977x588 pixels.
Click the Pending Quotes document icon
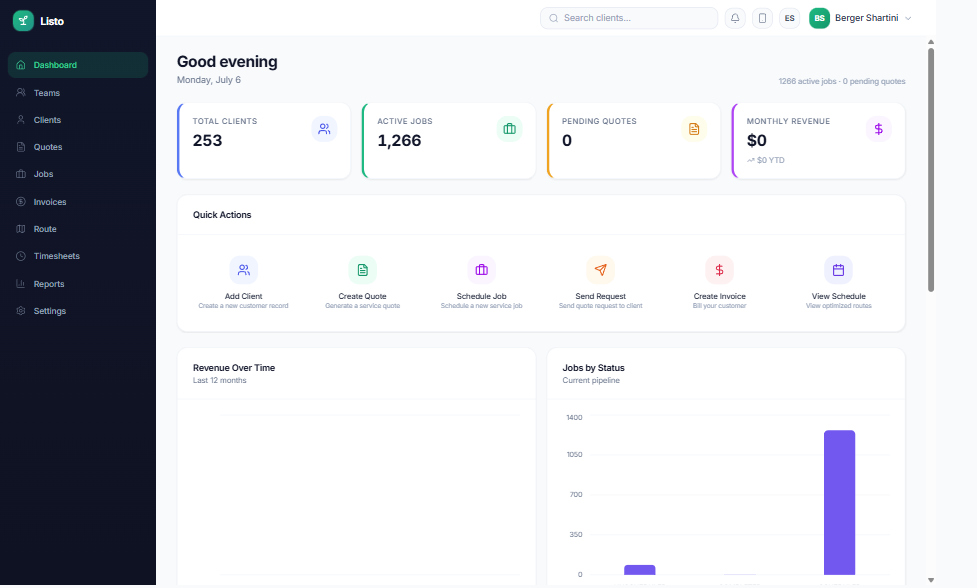coord(693,129)
